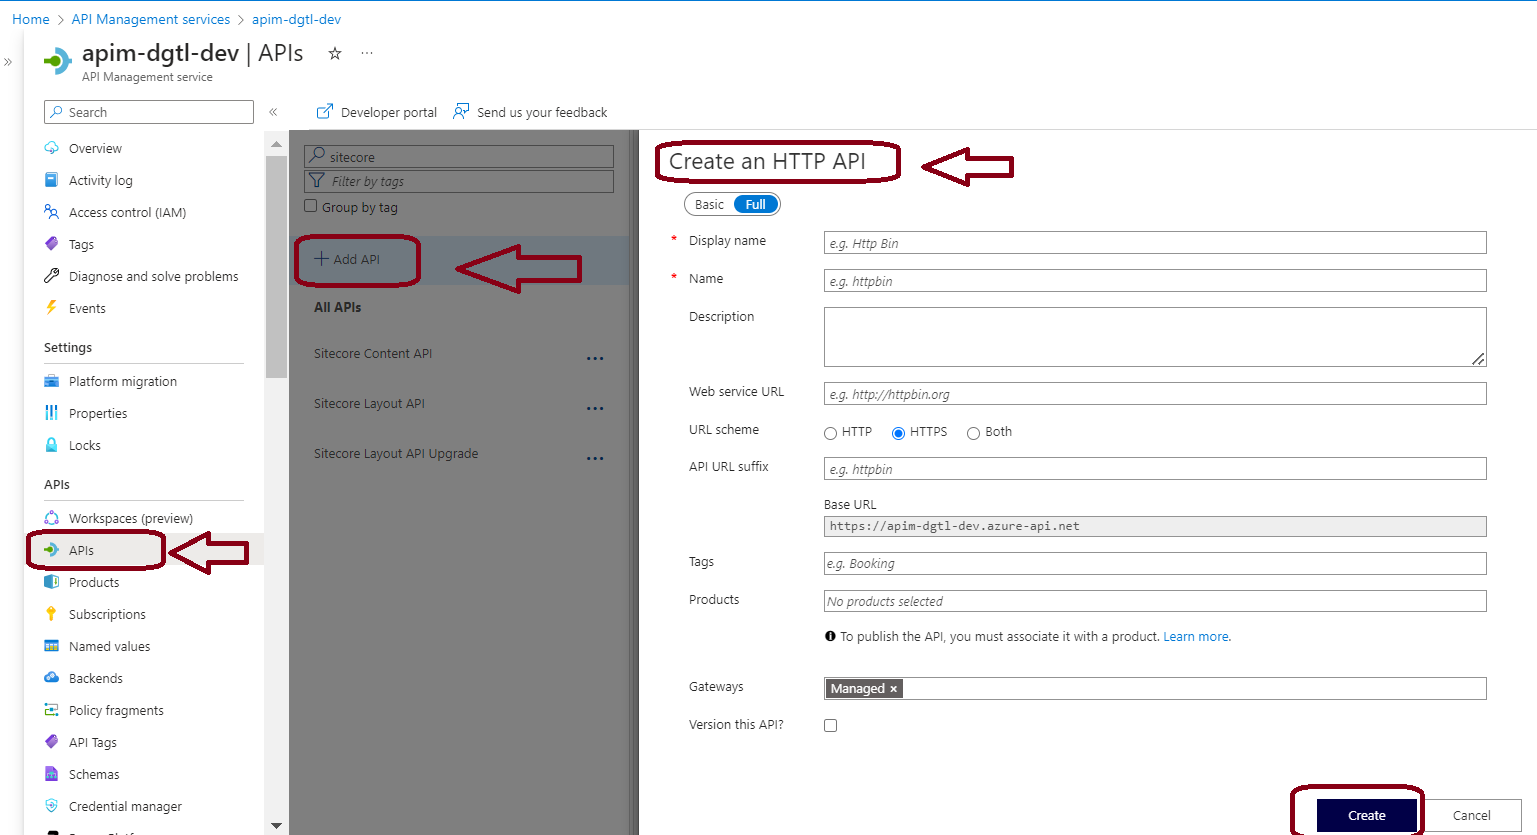Open the Learn more link
The height and width of the screenshot is (835, 1537).
(1196, 637)
